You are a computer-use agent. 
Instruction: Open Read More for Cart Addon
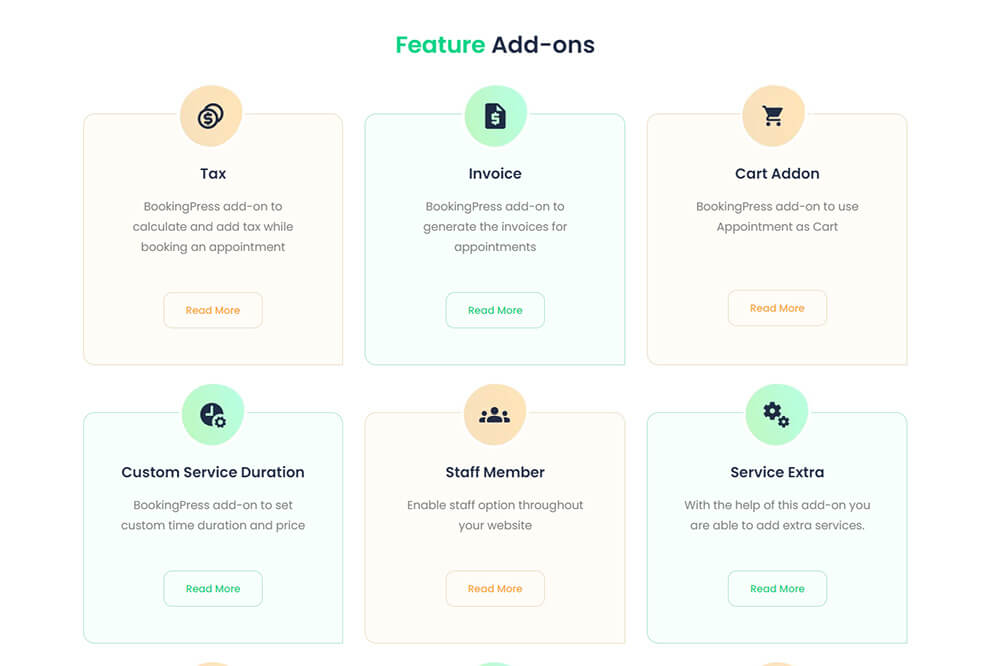click(777, 308)
